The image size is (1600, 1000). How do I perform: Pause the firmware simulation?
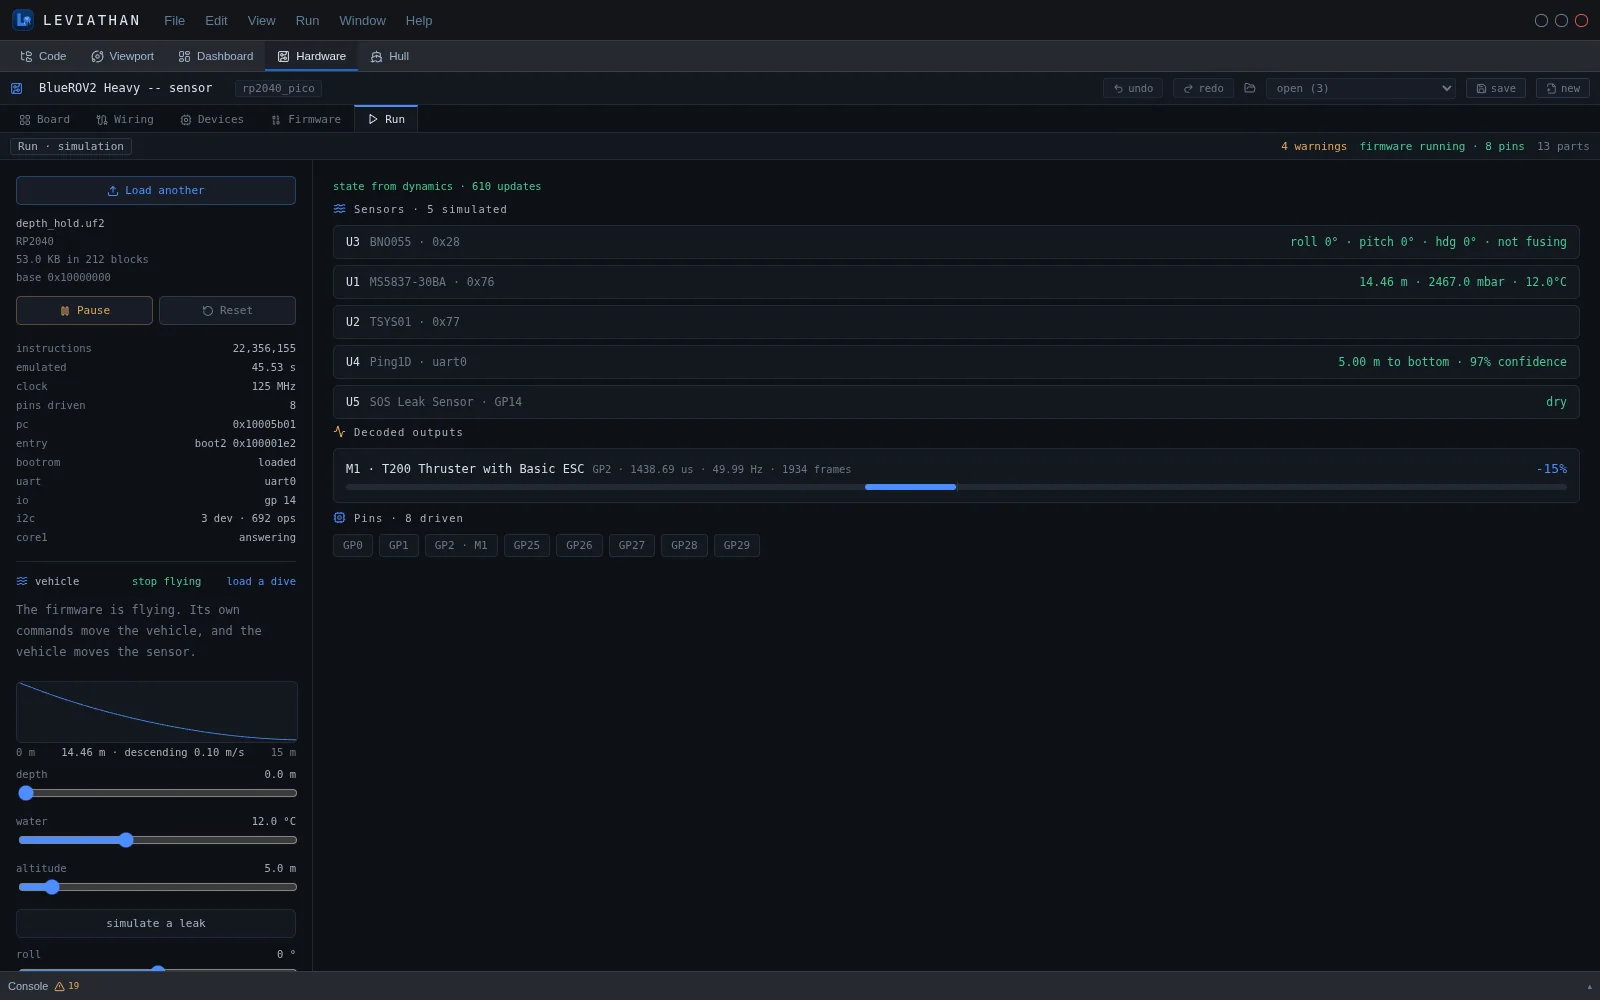click(x=84, y=310)
